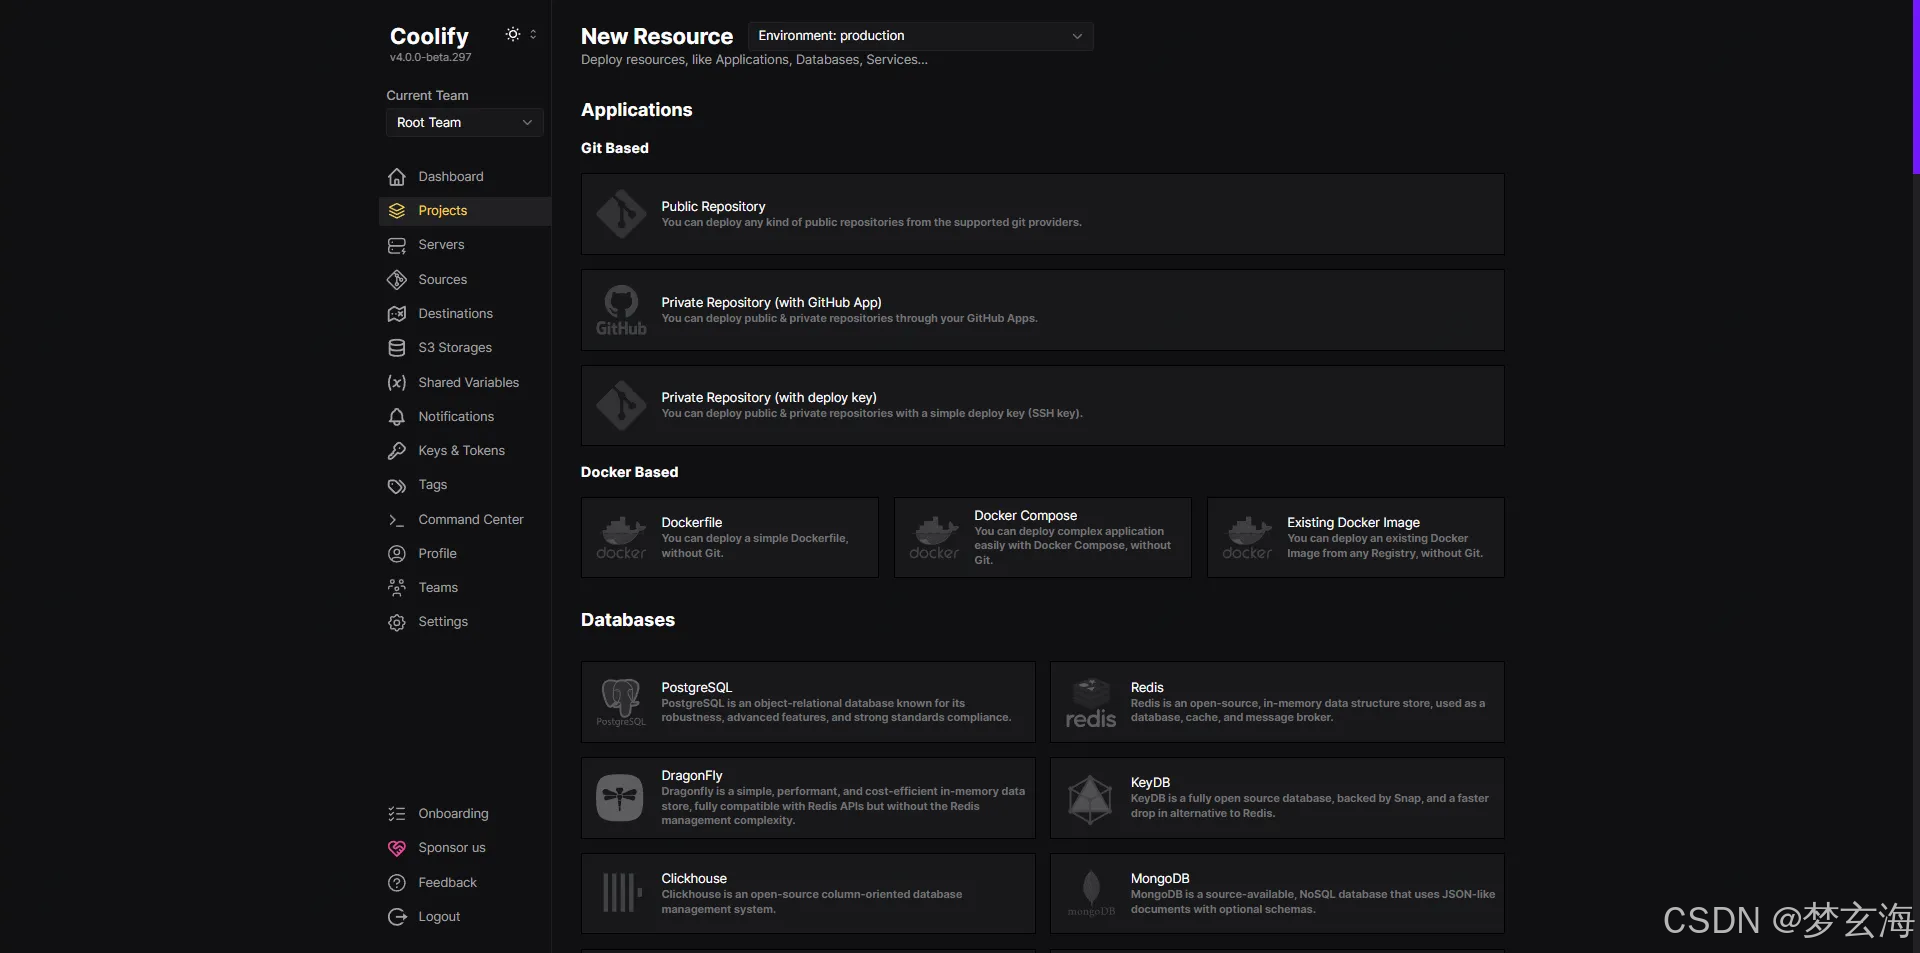Screen dimensions: 1920x953
Task: Click the Feedback question mark icon
Action: point(397,883)
